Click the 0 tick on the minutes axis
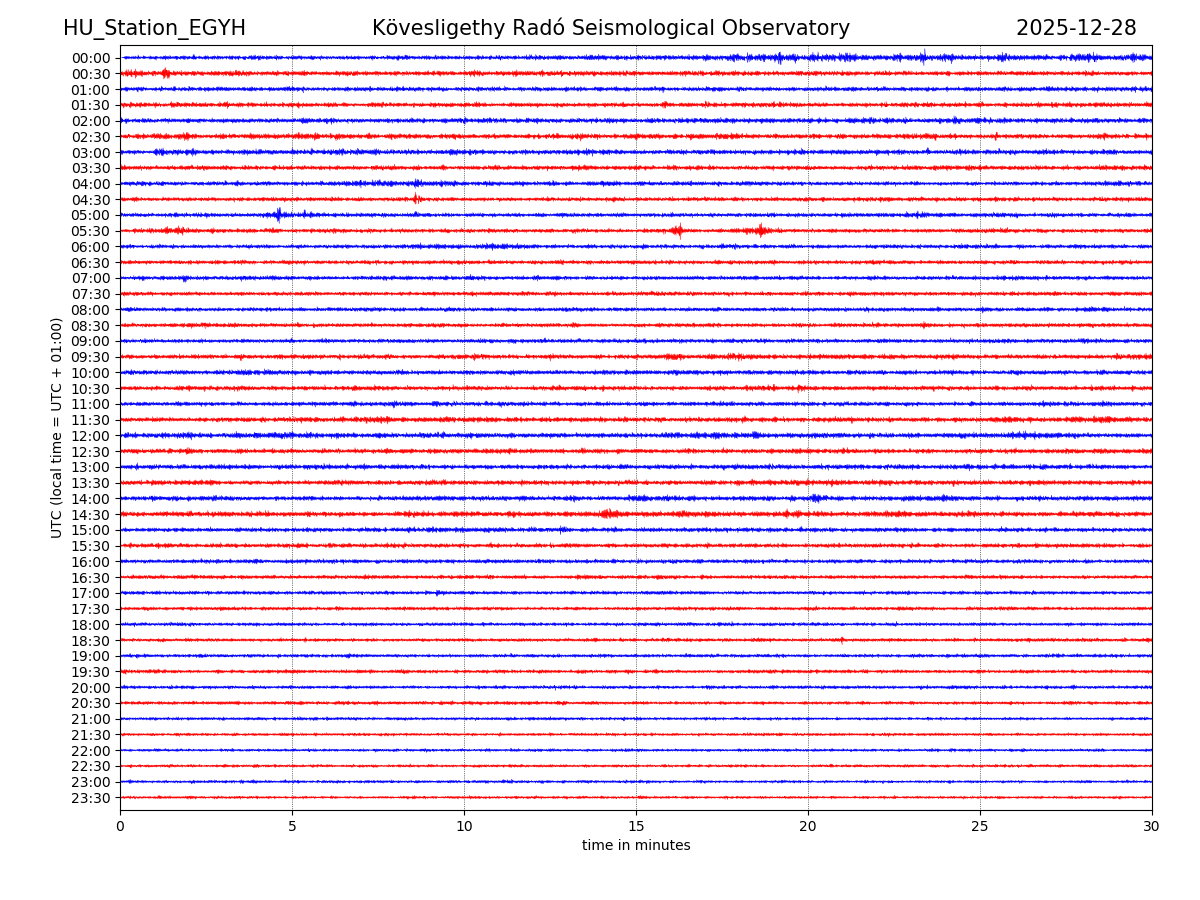This screenshot has width=1200, height=900. click(120, 827)
